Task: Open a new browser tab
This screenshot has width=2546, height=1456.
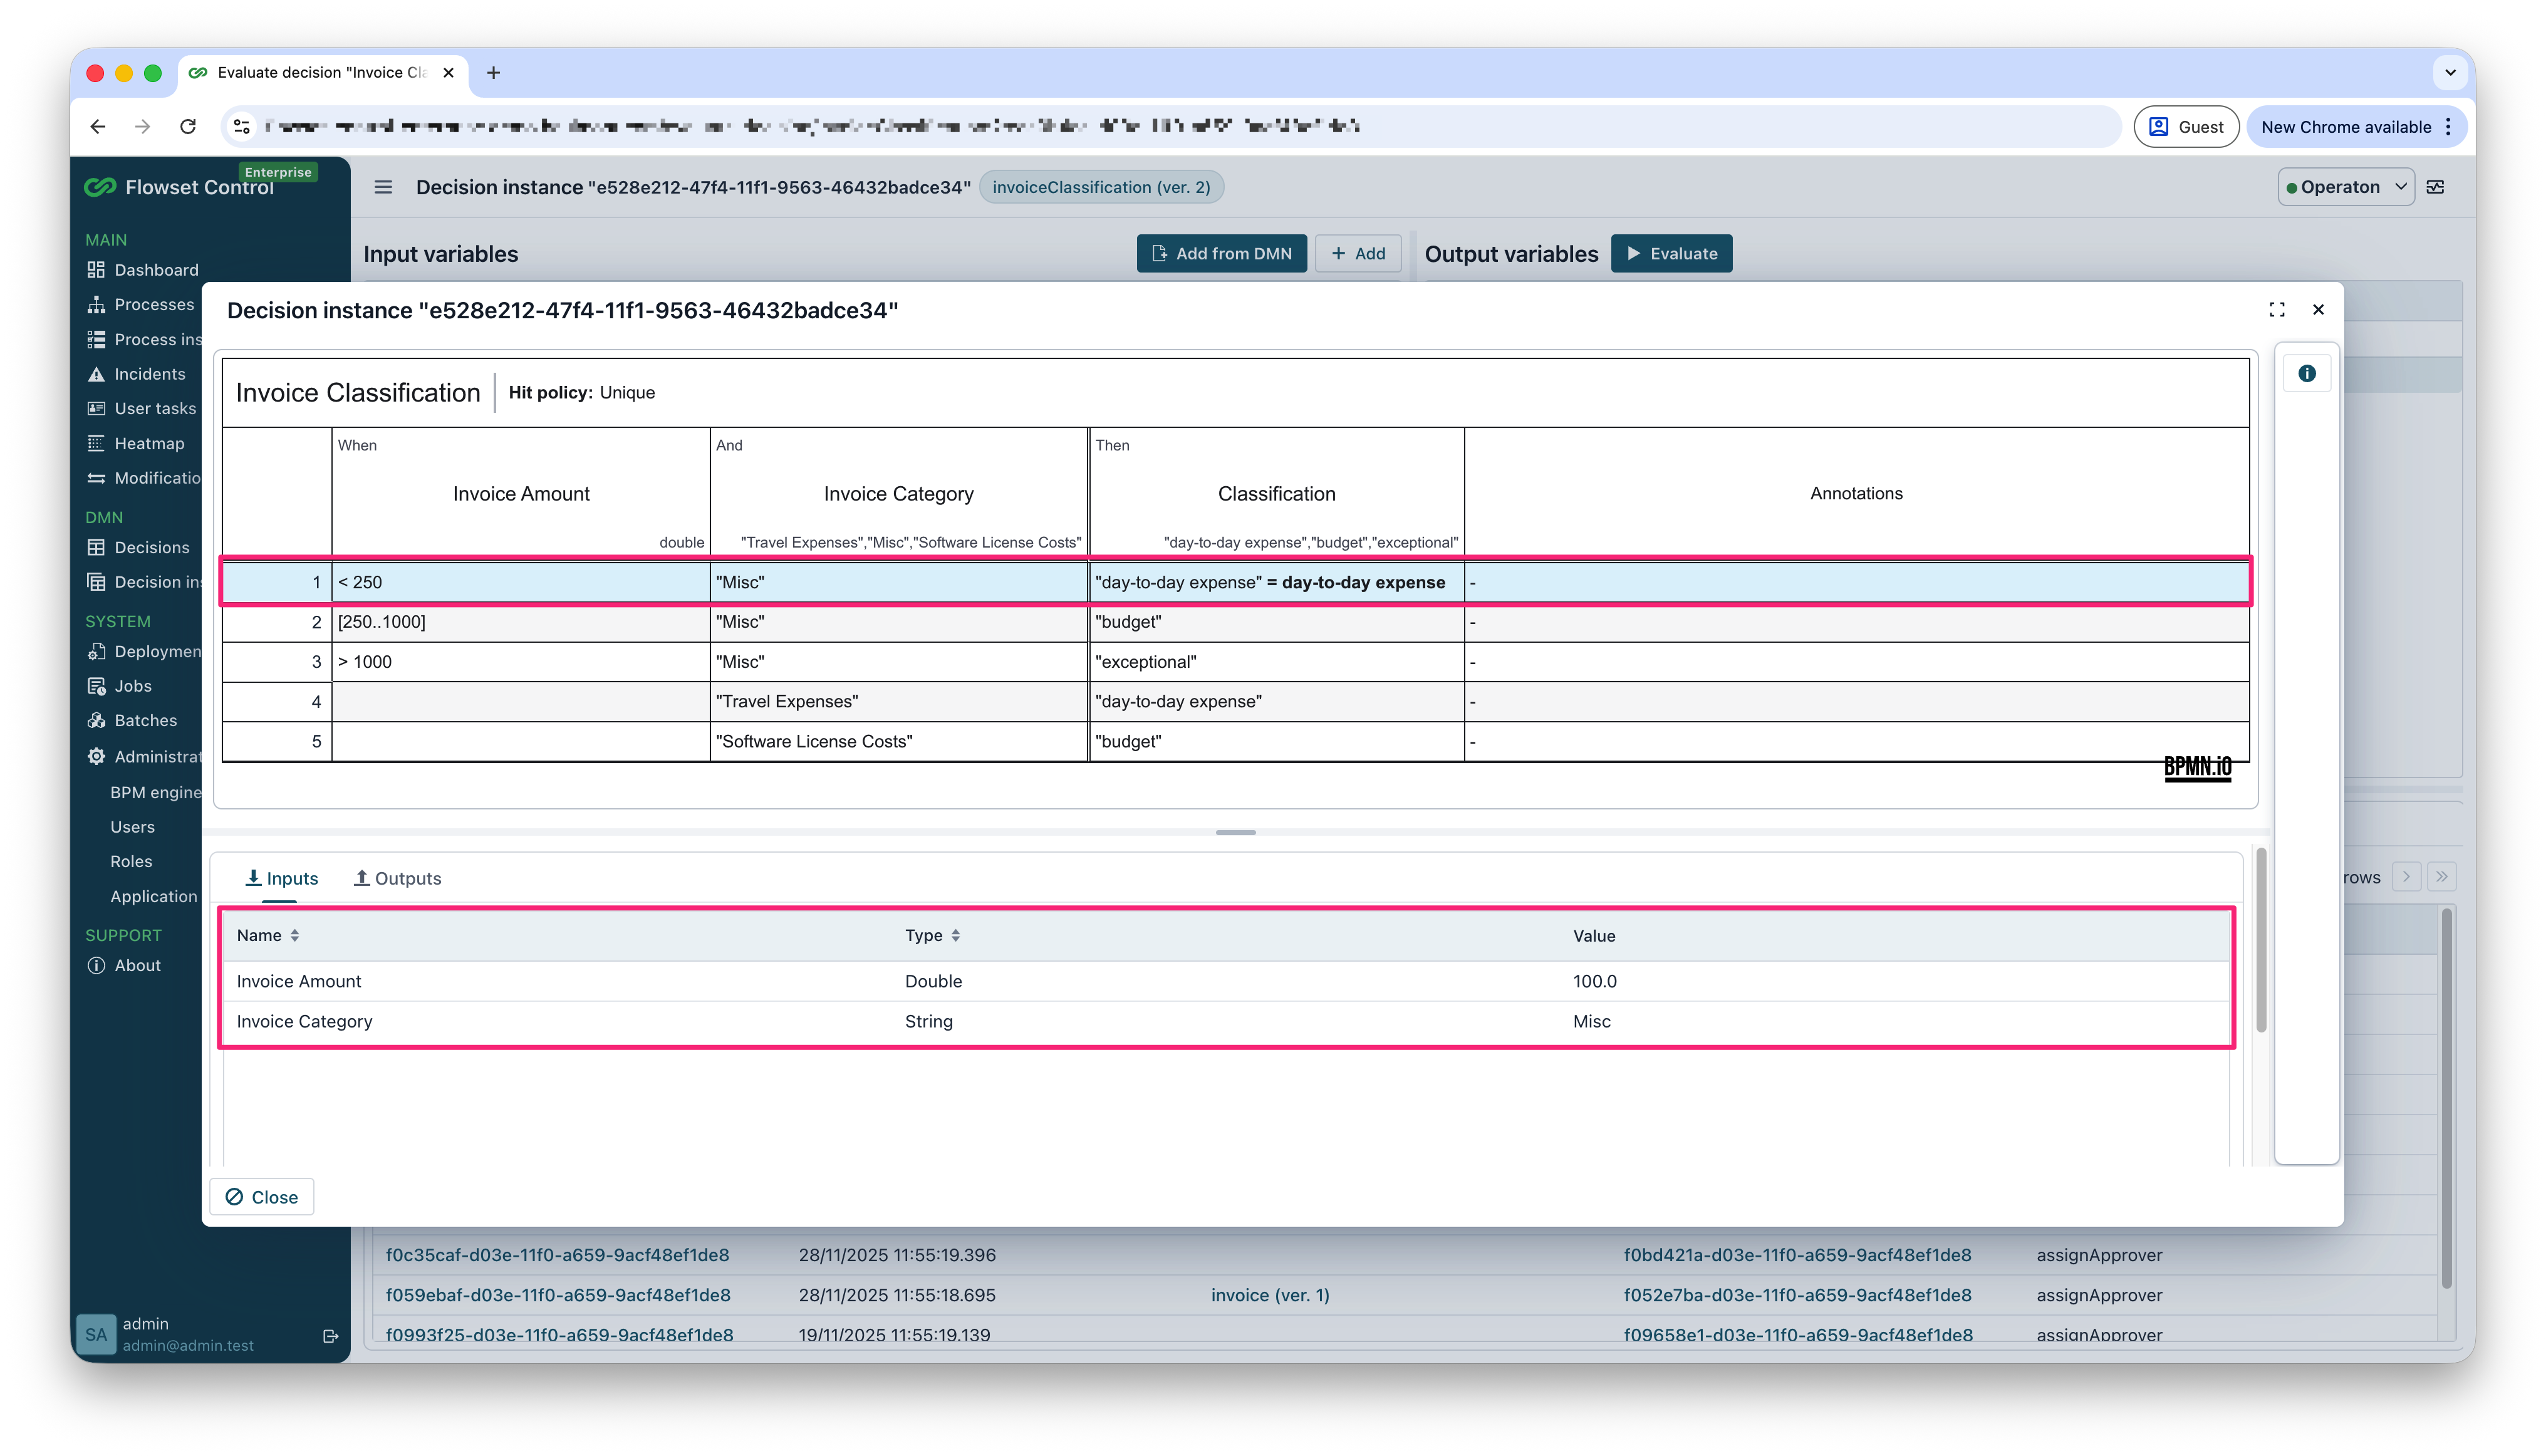Action: point(493,72)
